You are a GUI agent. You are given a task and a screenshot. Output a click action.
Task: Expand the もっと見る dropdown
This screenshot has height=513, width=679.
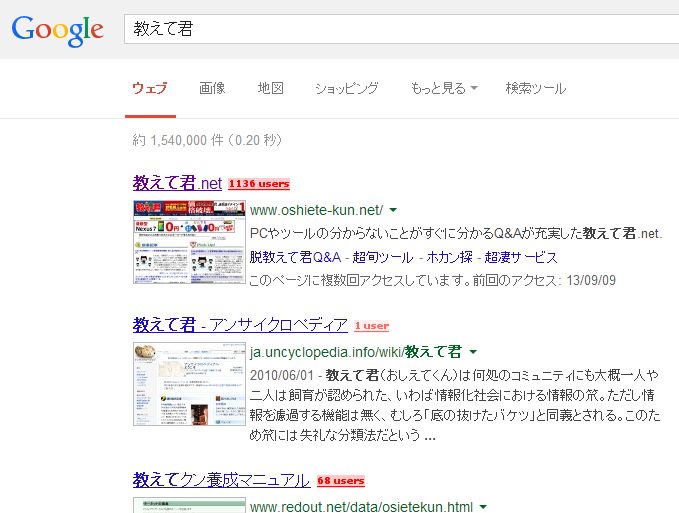(x=443, y=88)
